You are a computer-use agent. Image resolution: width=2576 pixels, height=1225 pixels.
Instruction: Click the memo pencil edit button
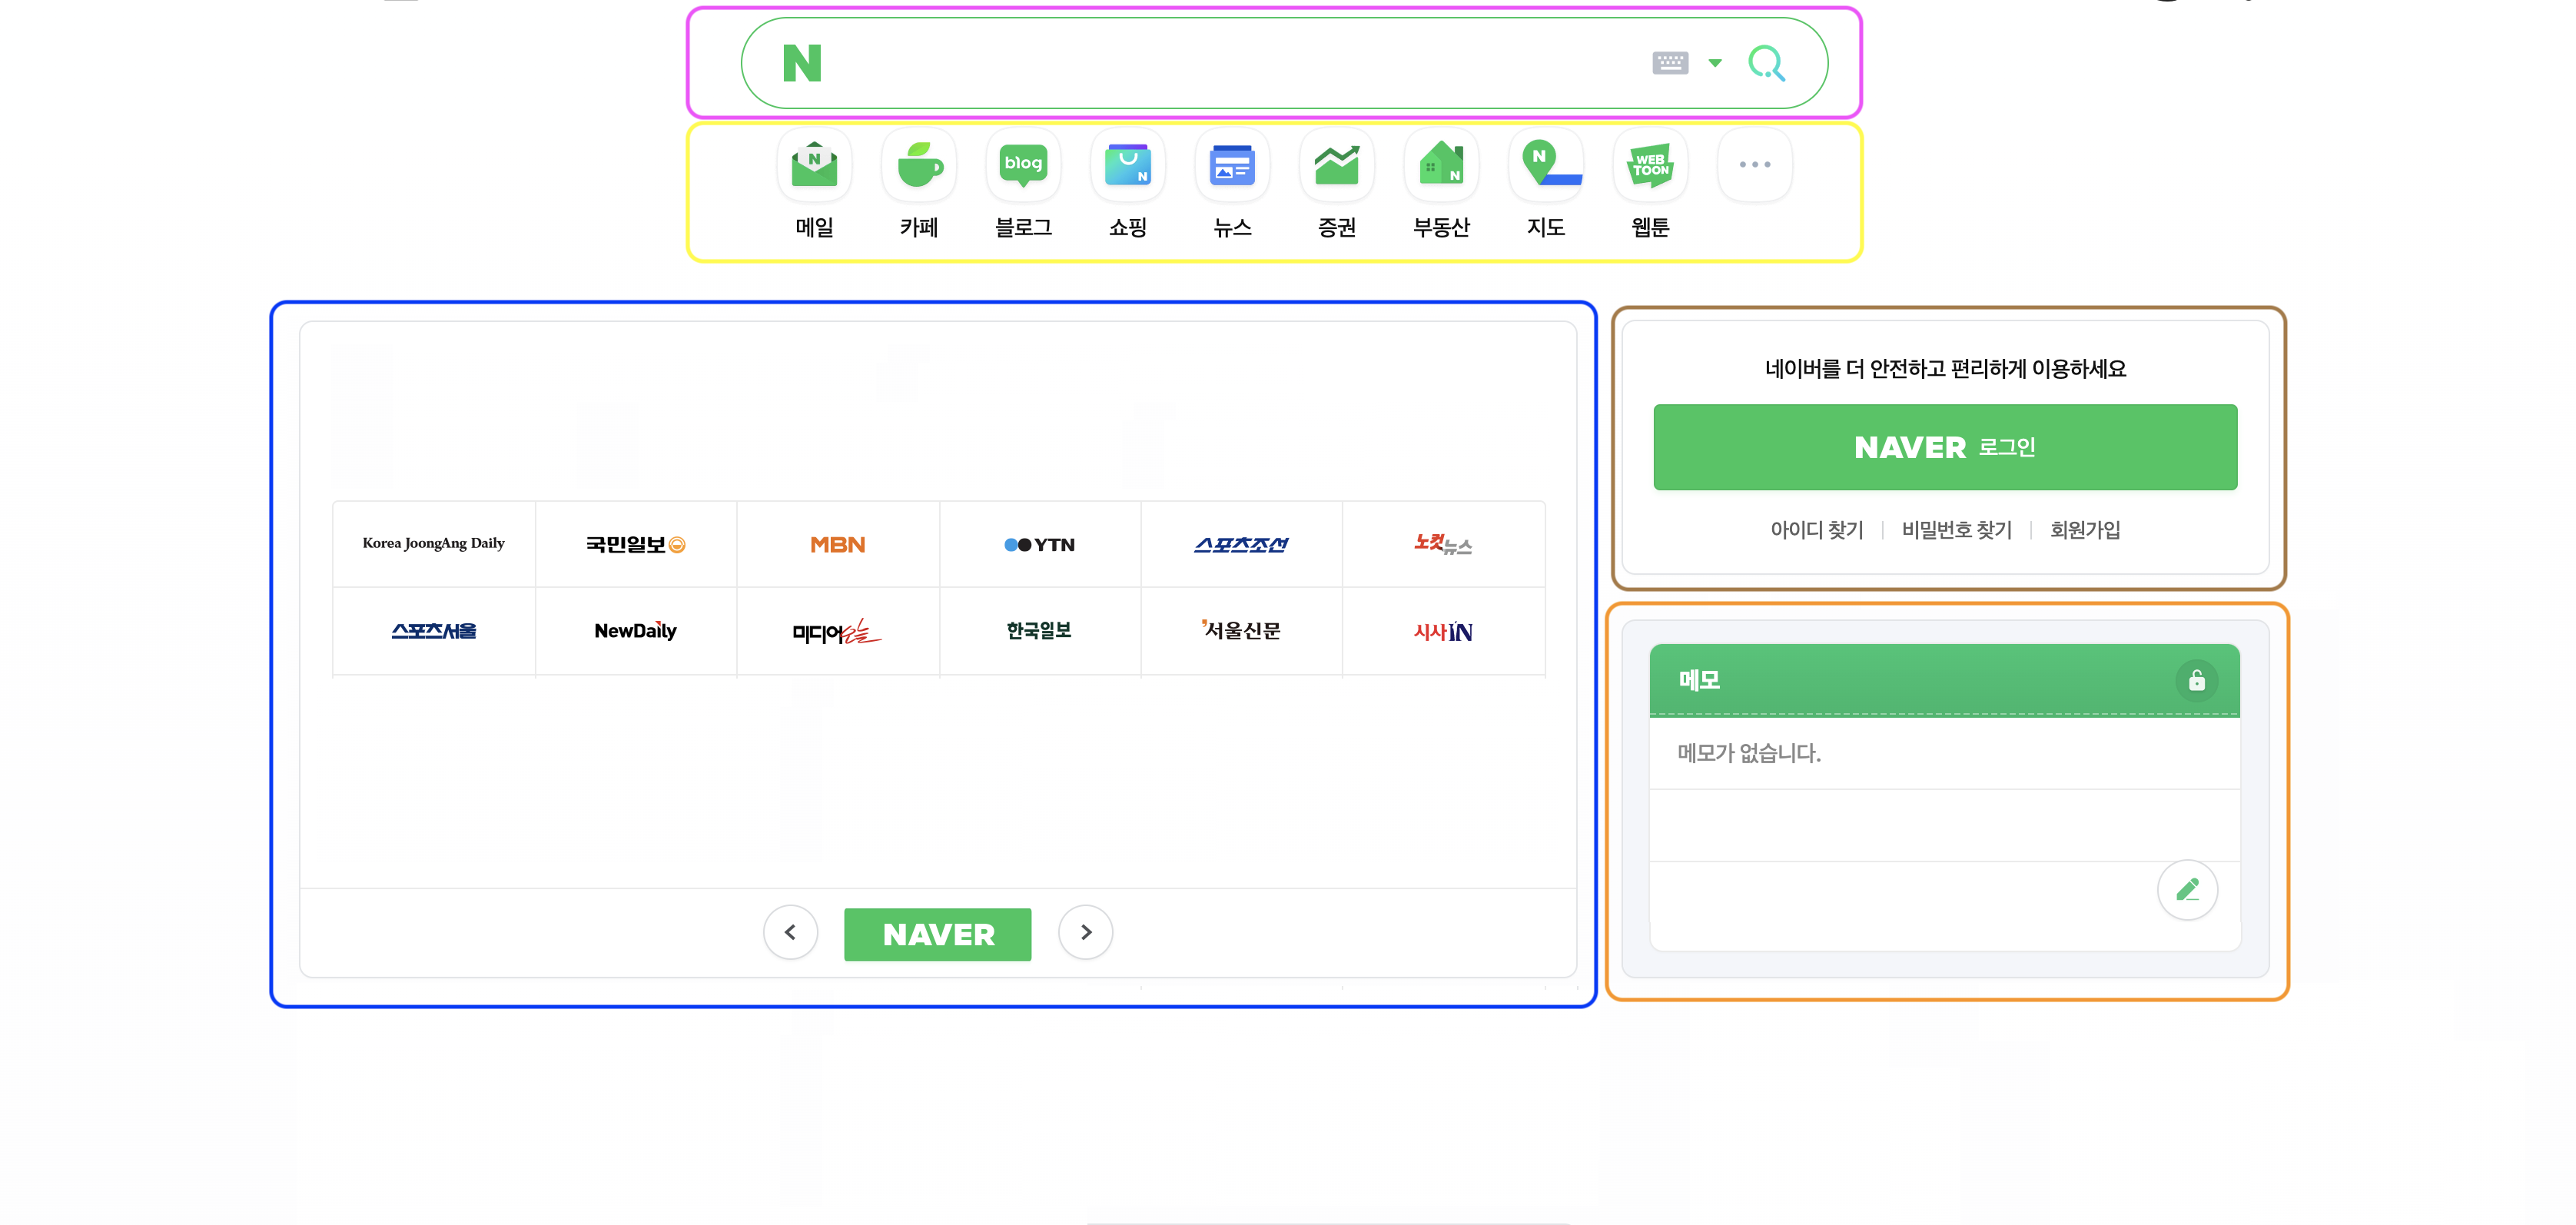tap(2187, 889)
